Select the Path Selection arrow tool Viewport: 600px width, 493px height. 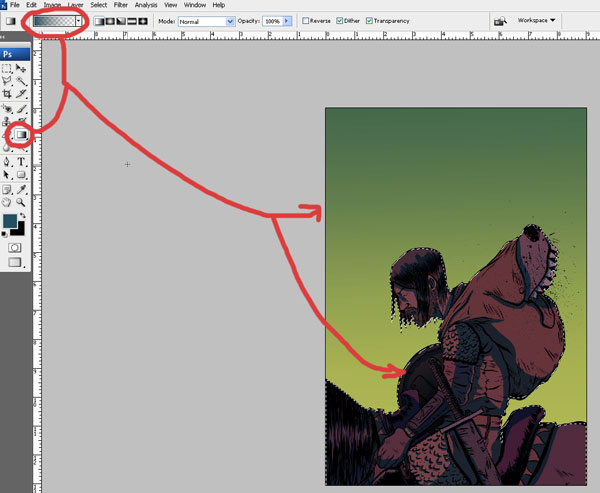click(x=7, y=175)
